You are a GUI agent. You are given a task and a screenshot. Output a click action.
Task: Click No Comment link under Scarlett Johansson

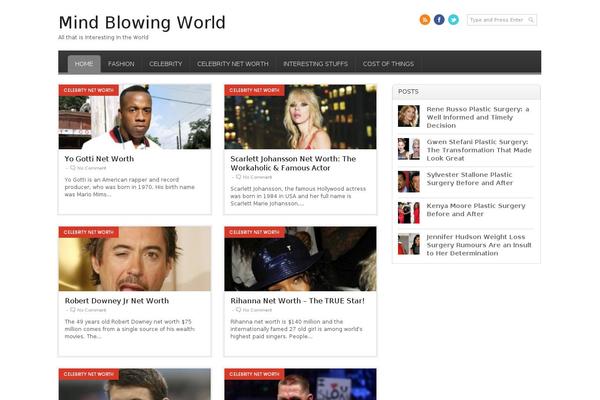(257, 177)
